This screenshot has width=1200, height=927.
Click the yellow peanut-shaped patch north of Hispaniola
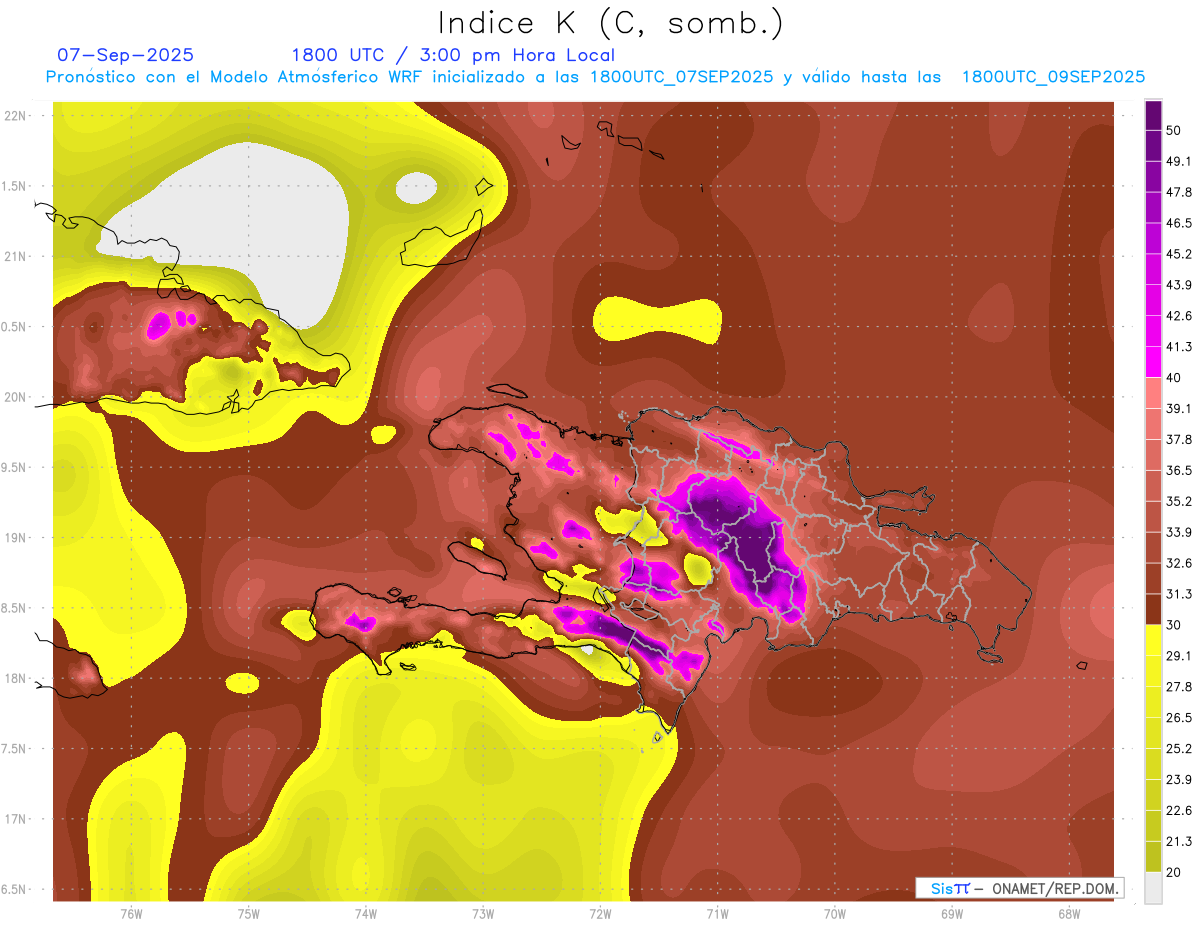[x=657, y=320]
